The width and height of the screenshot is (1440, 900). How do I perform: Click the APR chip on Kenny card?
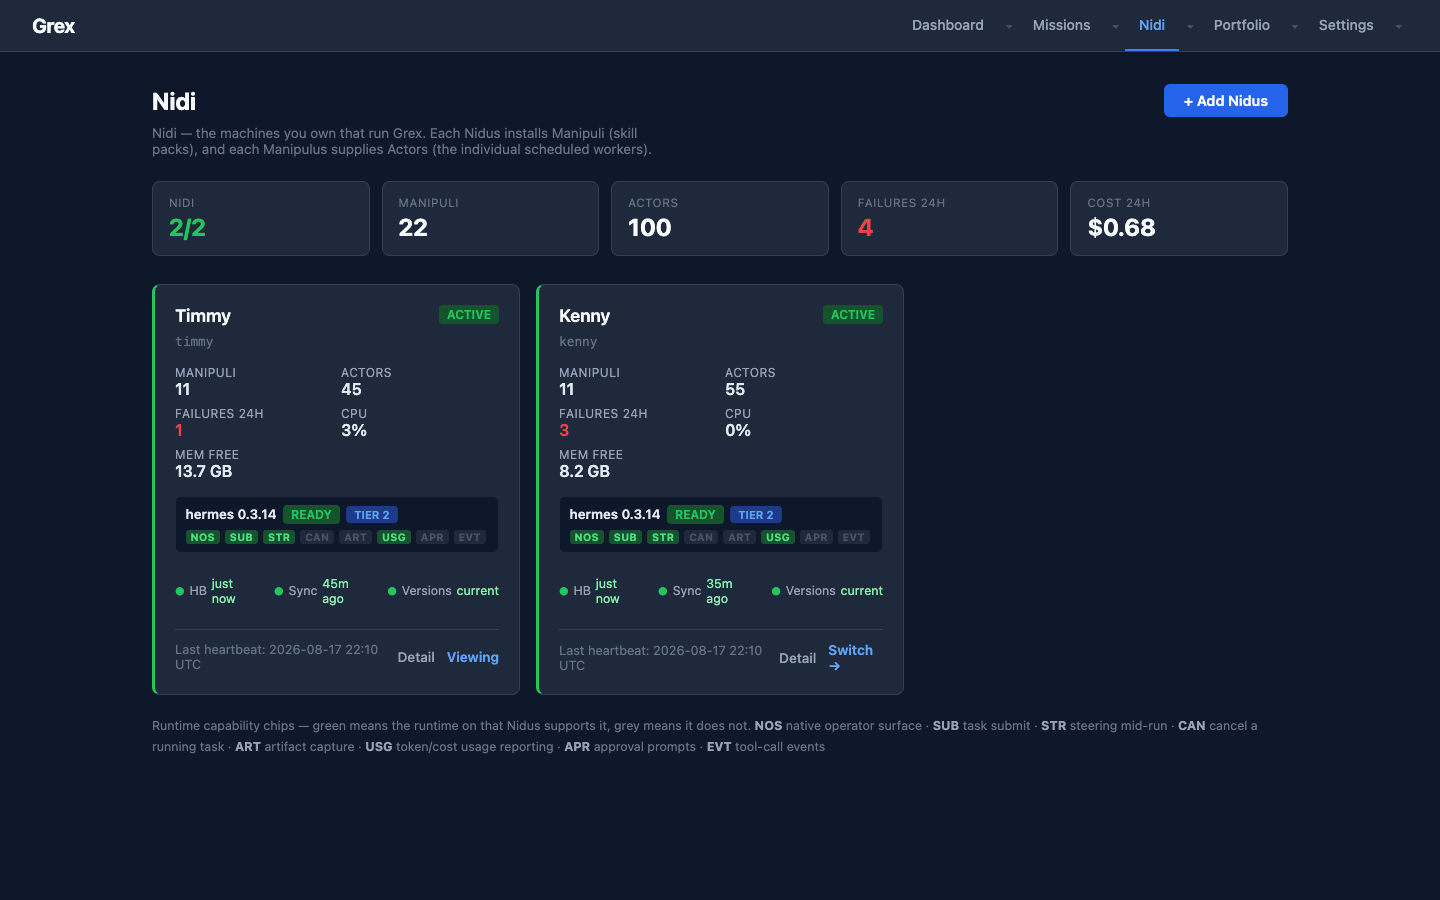[x=816, y=537]
